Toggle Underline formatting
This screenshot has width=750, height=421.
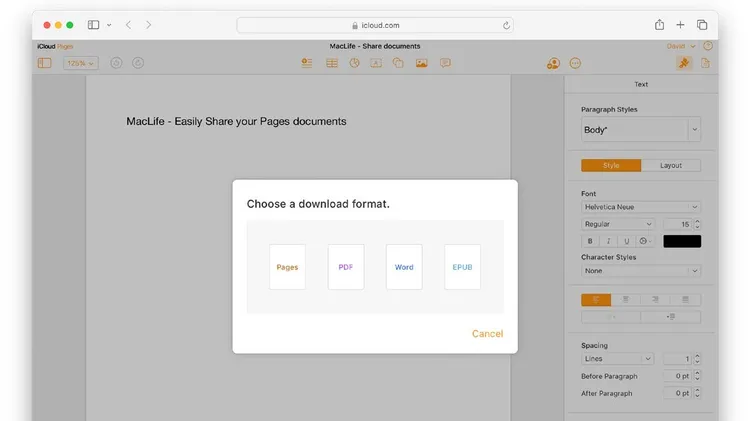tap(627, 241)
